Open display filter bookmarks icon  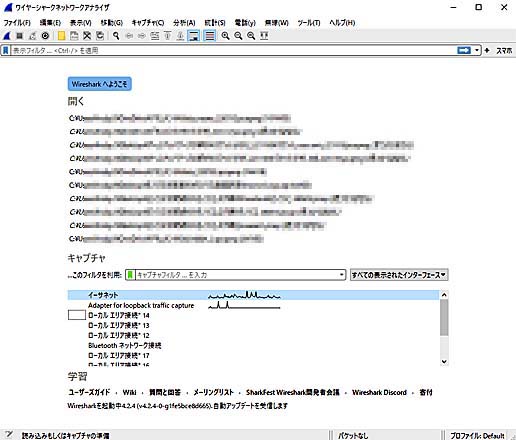click(x=6, y=50)
